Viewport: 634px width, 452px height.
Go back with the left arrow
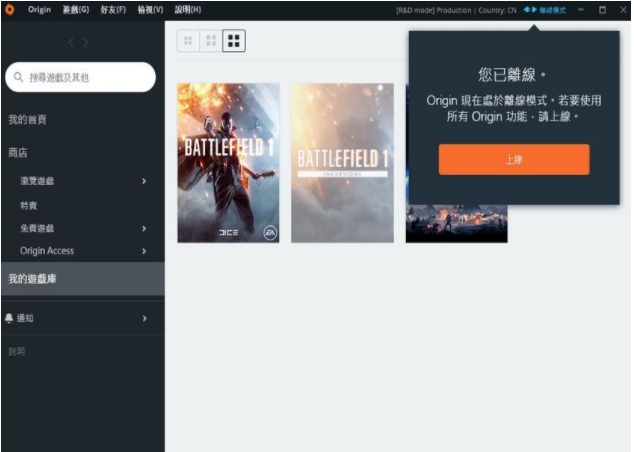click(x=71, y=42)
